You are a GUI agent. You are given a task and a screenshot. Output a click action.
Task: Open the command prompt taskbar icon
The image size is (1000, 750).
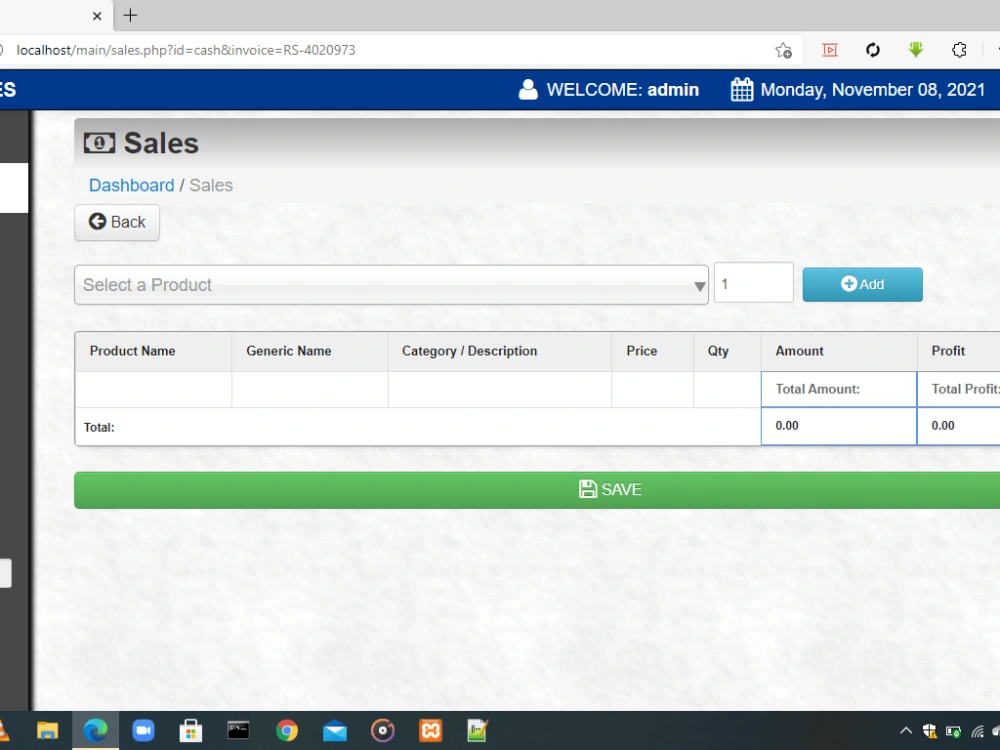click(x=239, y=731)
